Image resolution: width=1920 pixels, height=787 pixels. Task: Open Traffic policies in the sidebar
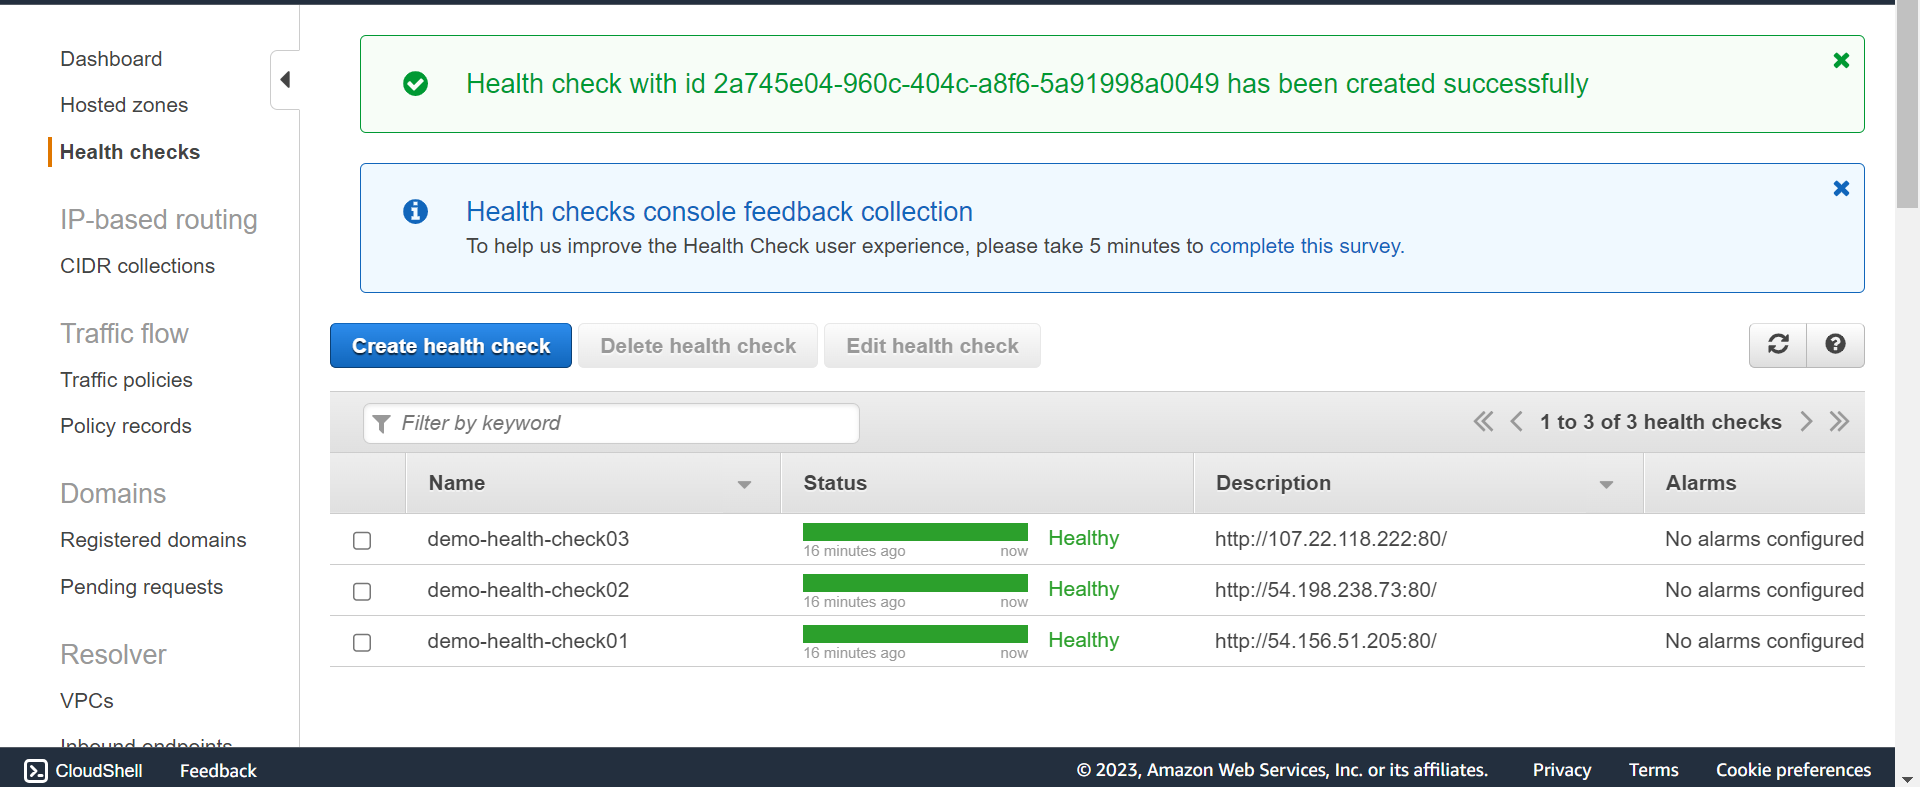click(126, 380)
